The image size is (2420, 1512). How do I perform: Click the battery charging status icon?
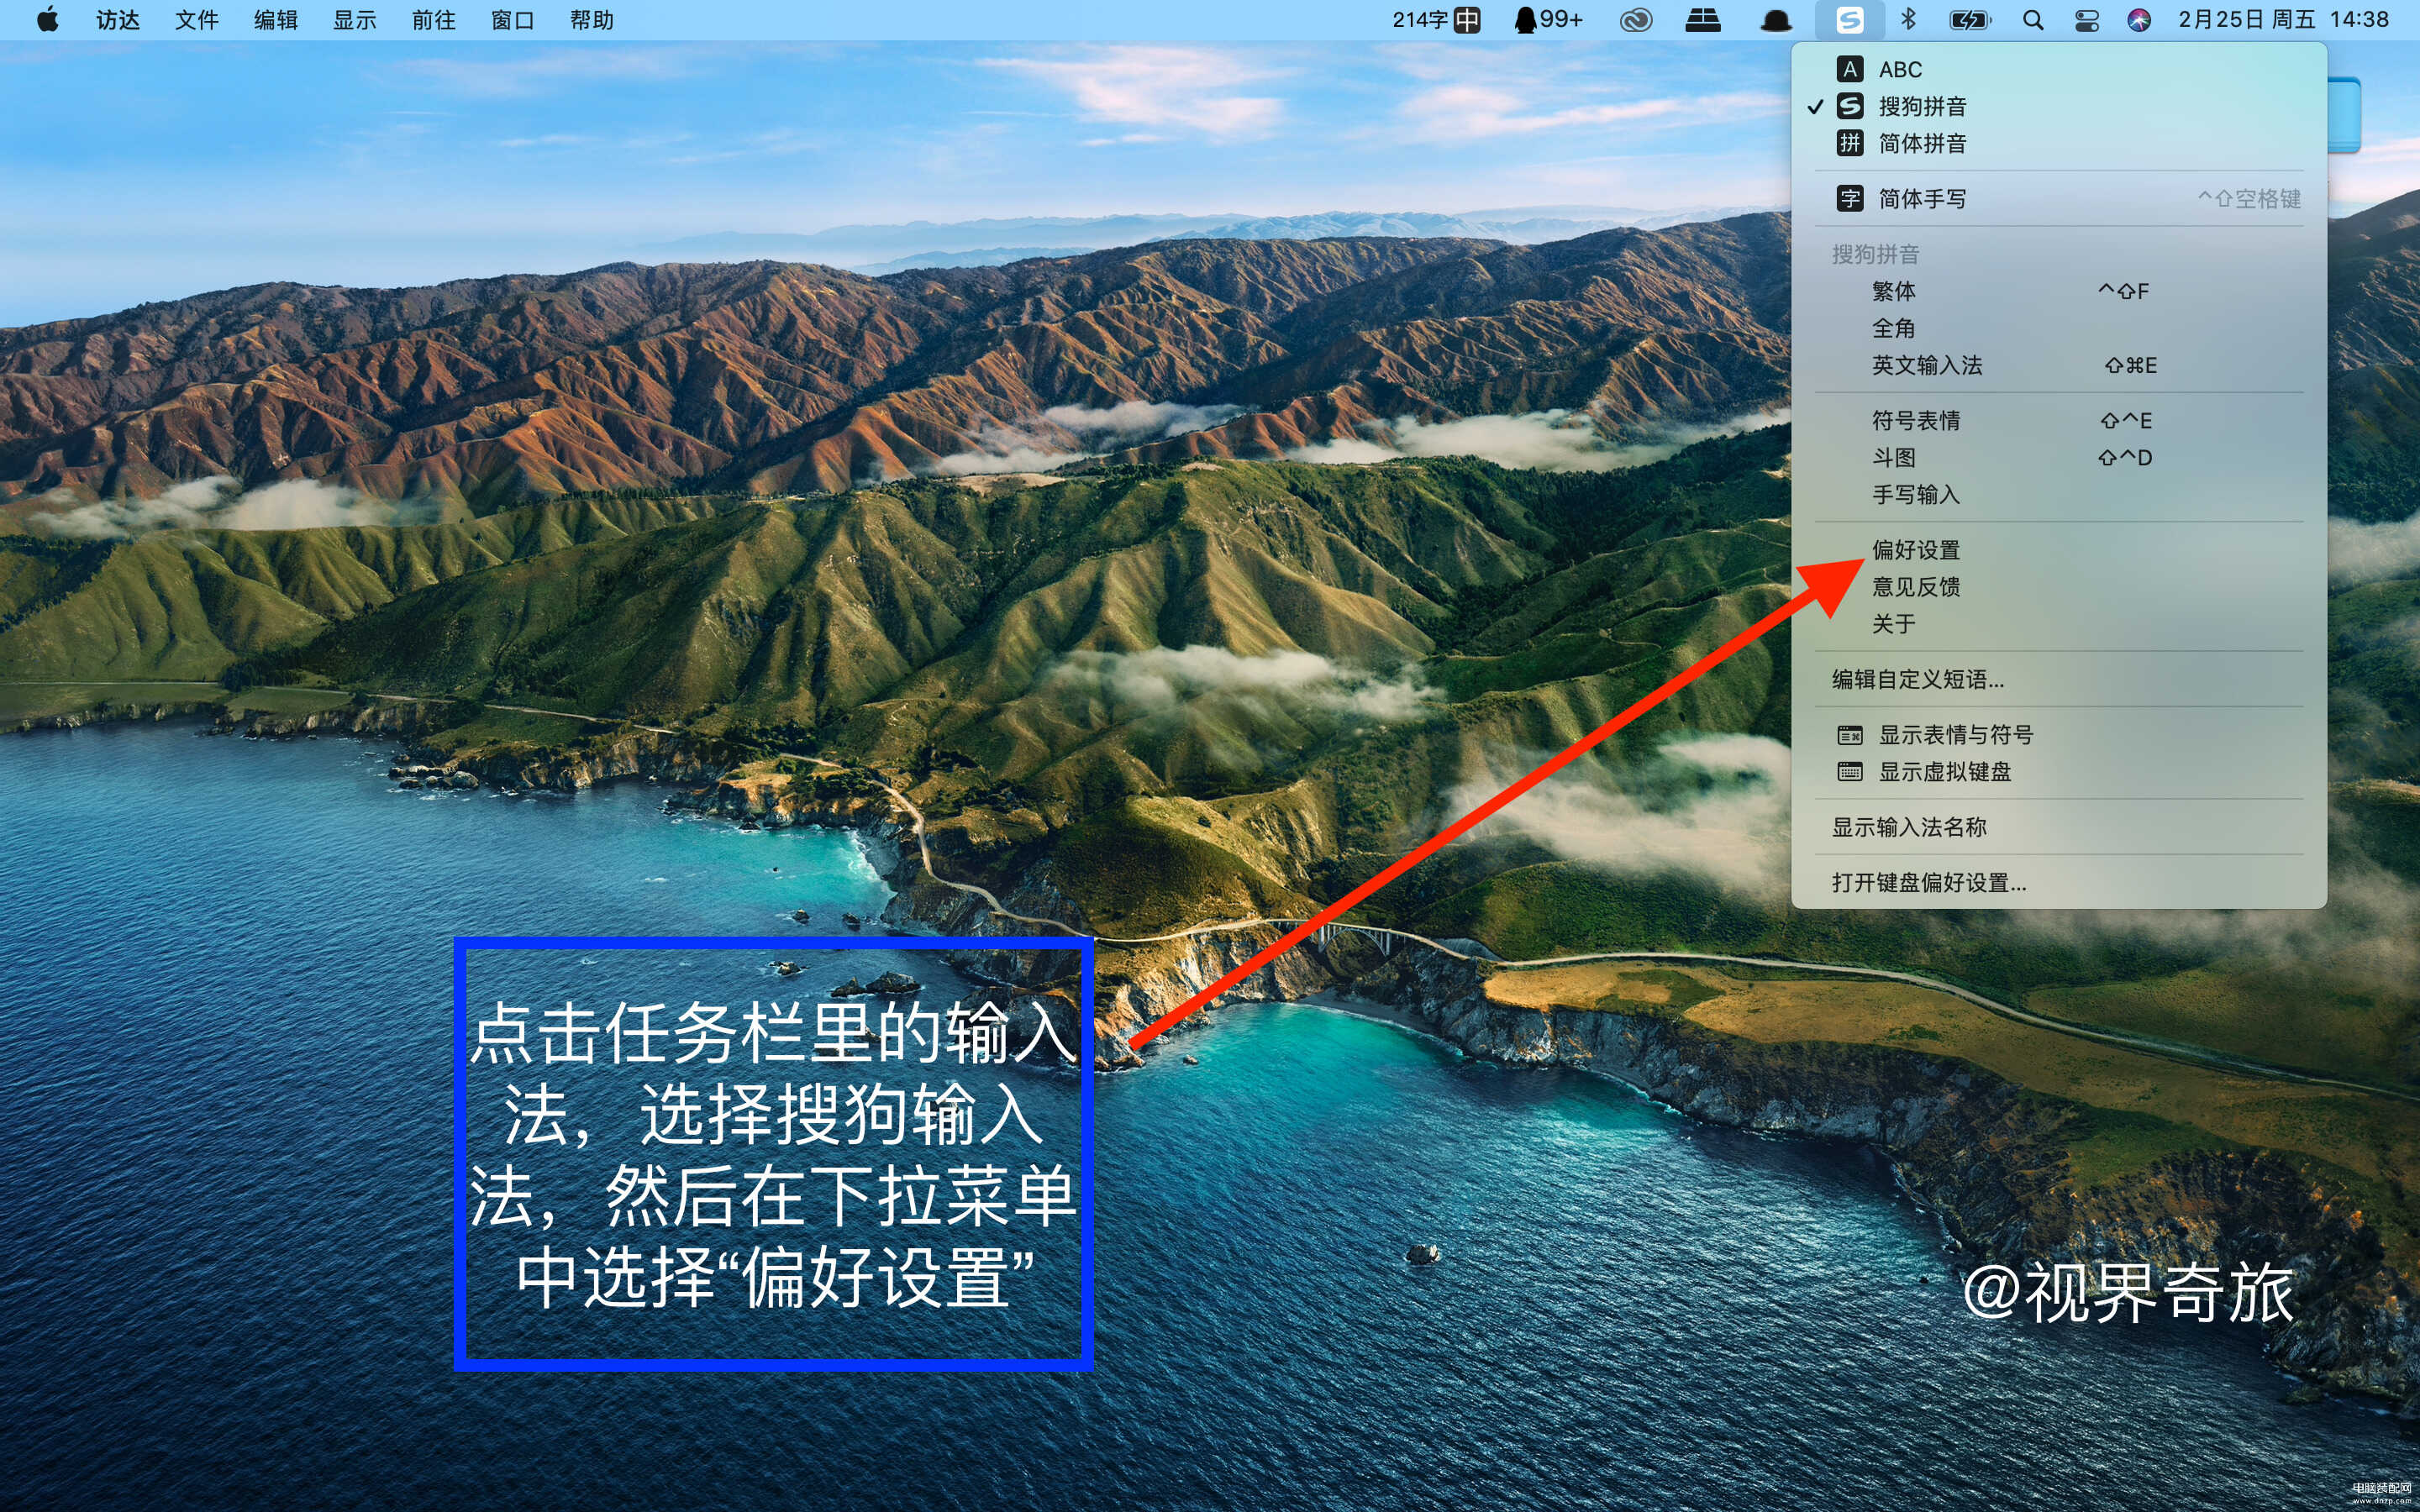[1969, 20]
